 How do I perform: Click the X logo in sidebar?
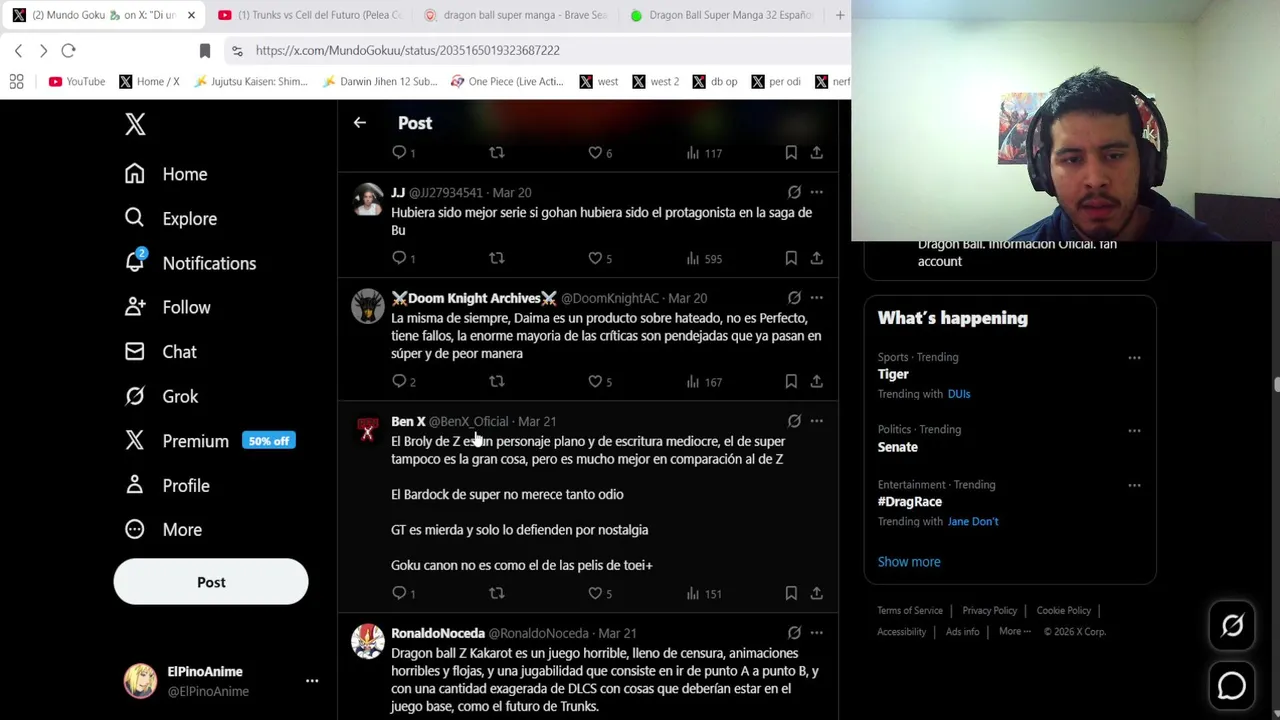click(x=135, y=124)
